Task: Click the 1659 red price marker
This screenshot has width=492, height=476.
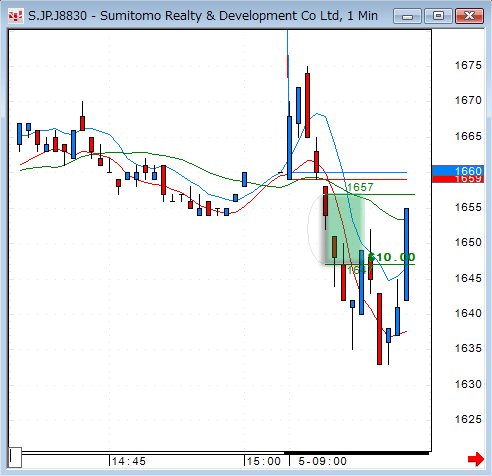Action: 458,179
